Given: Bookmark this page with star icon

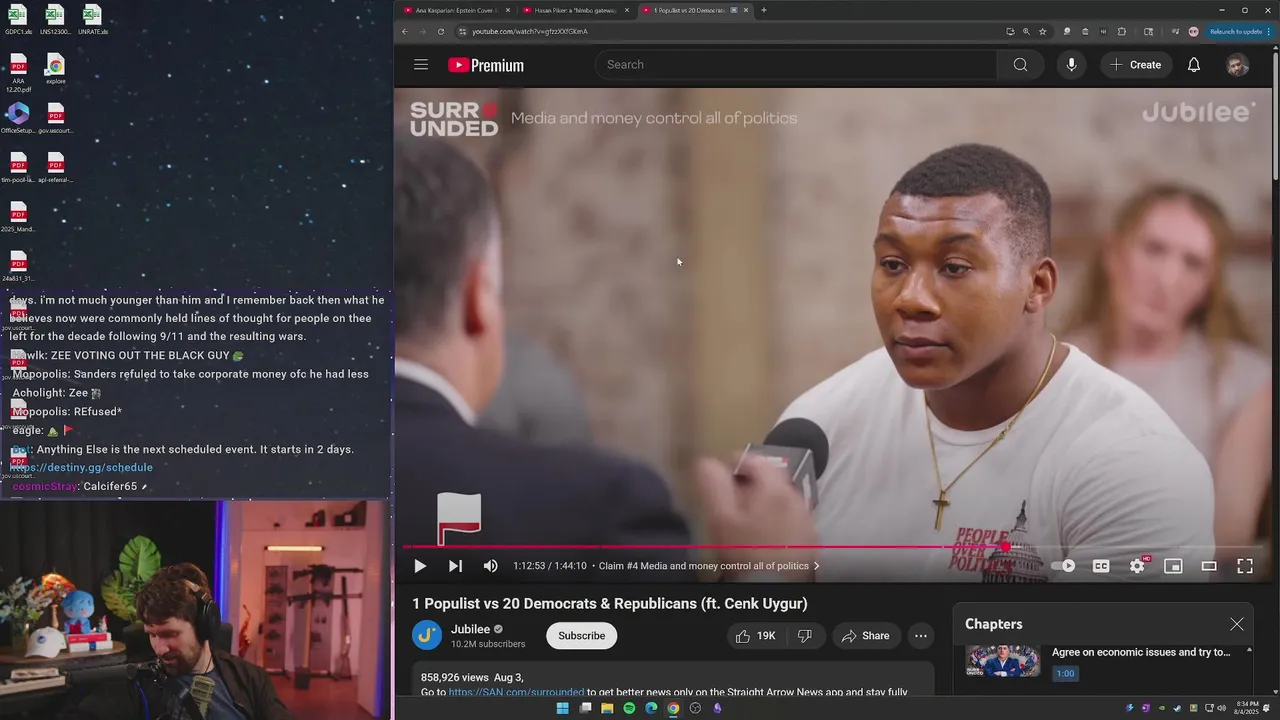Looking at the screenshot, I should (x=1043, y=32).
